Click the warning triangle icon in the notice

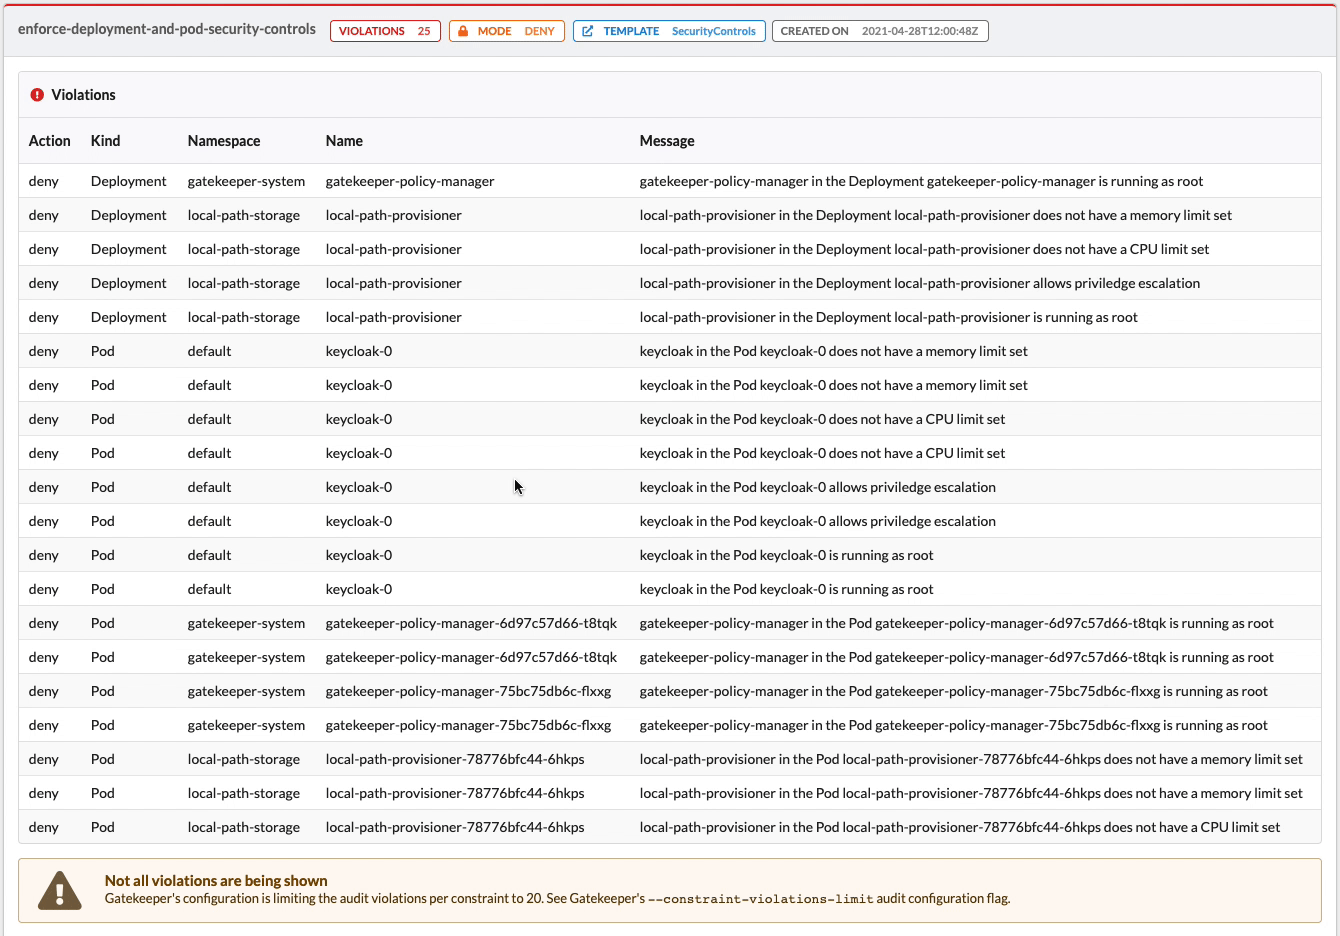pos(60,890)
